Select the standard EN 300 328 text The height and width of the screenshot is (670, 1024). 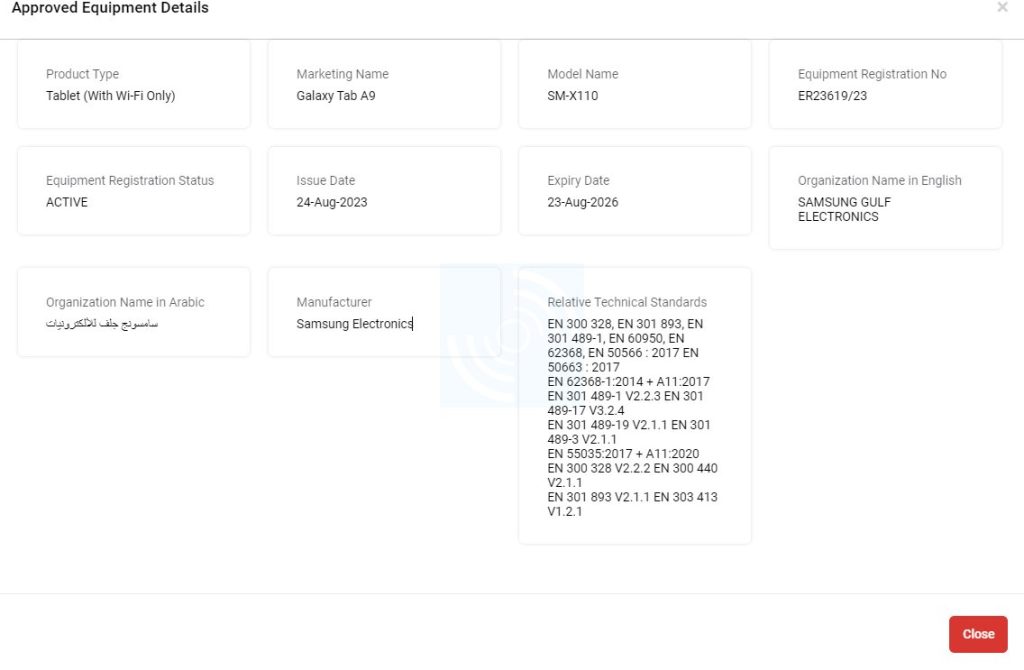pyautogui.click(x=577, y=324)
